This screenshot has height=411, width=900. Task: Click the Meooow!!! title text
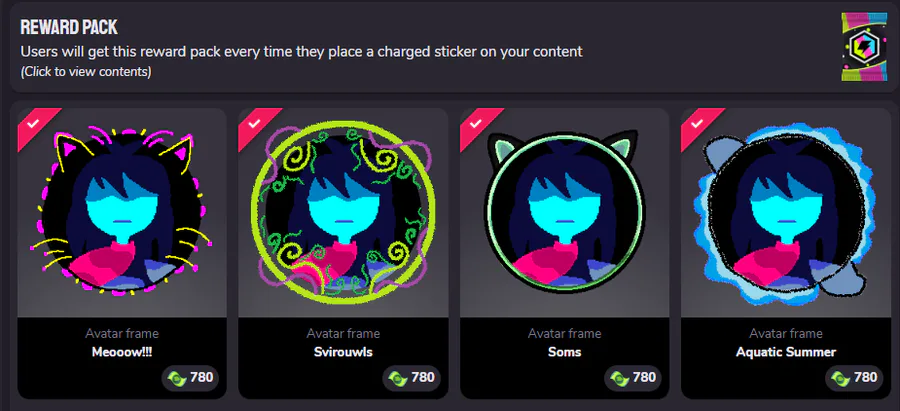pos(122,352)
